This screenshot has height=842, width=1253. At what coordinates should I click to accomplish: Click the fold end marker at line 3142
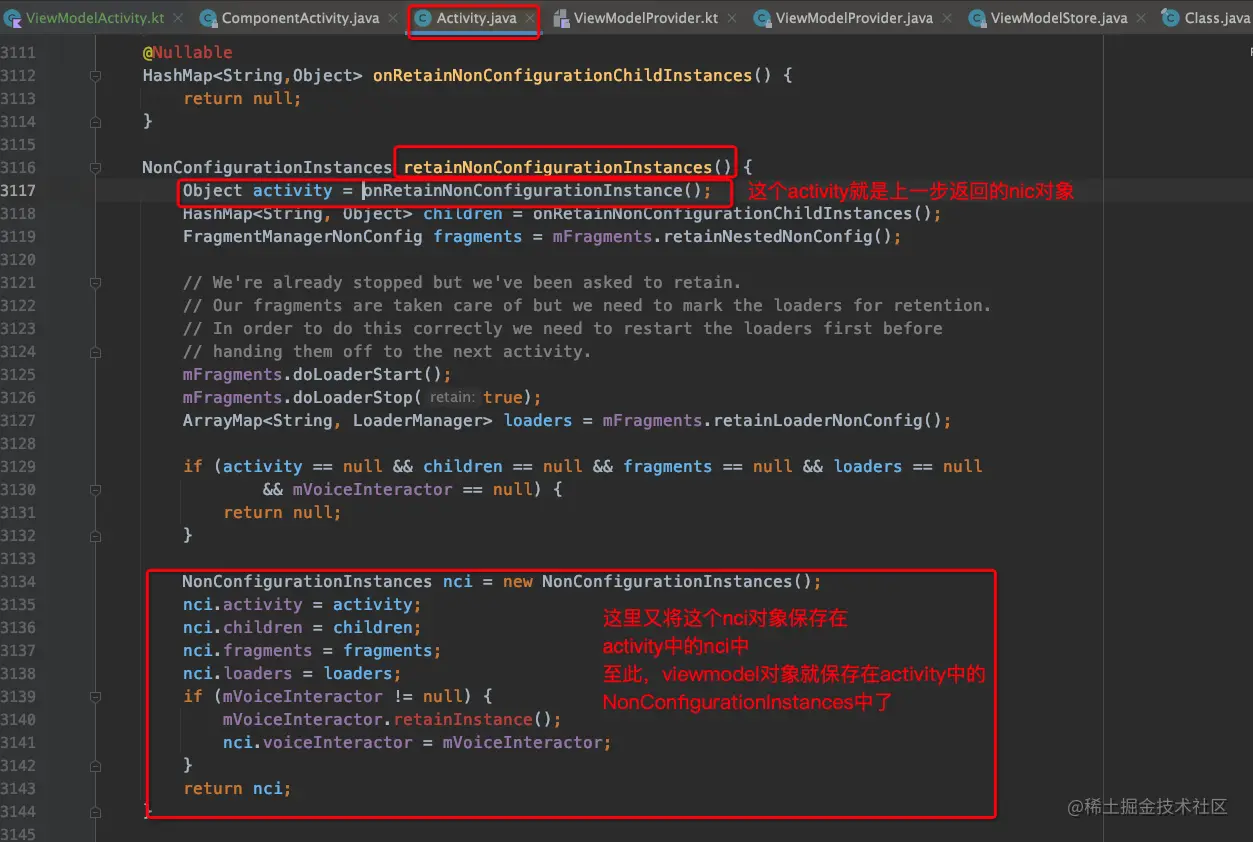(95, 765)
